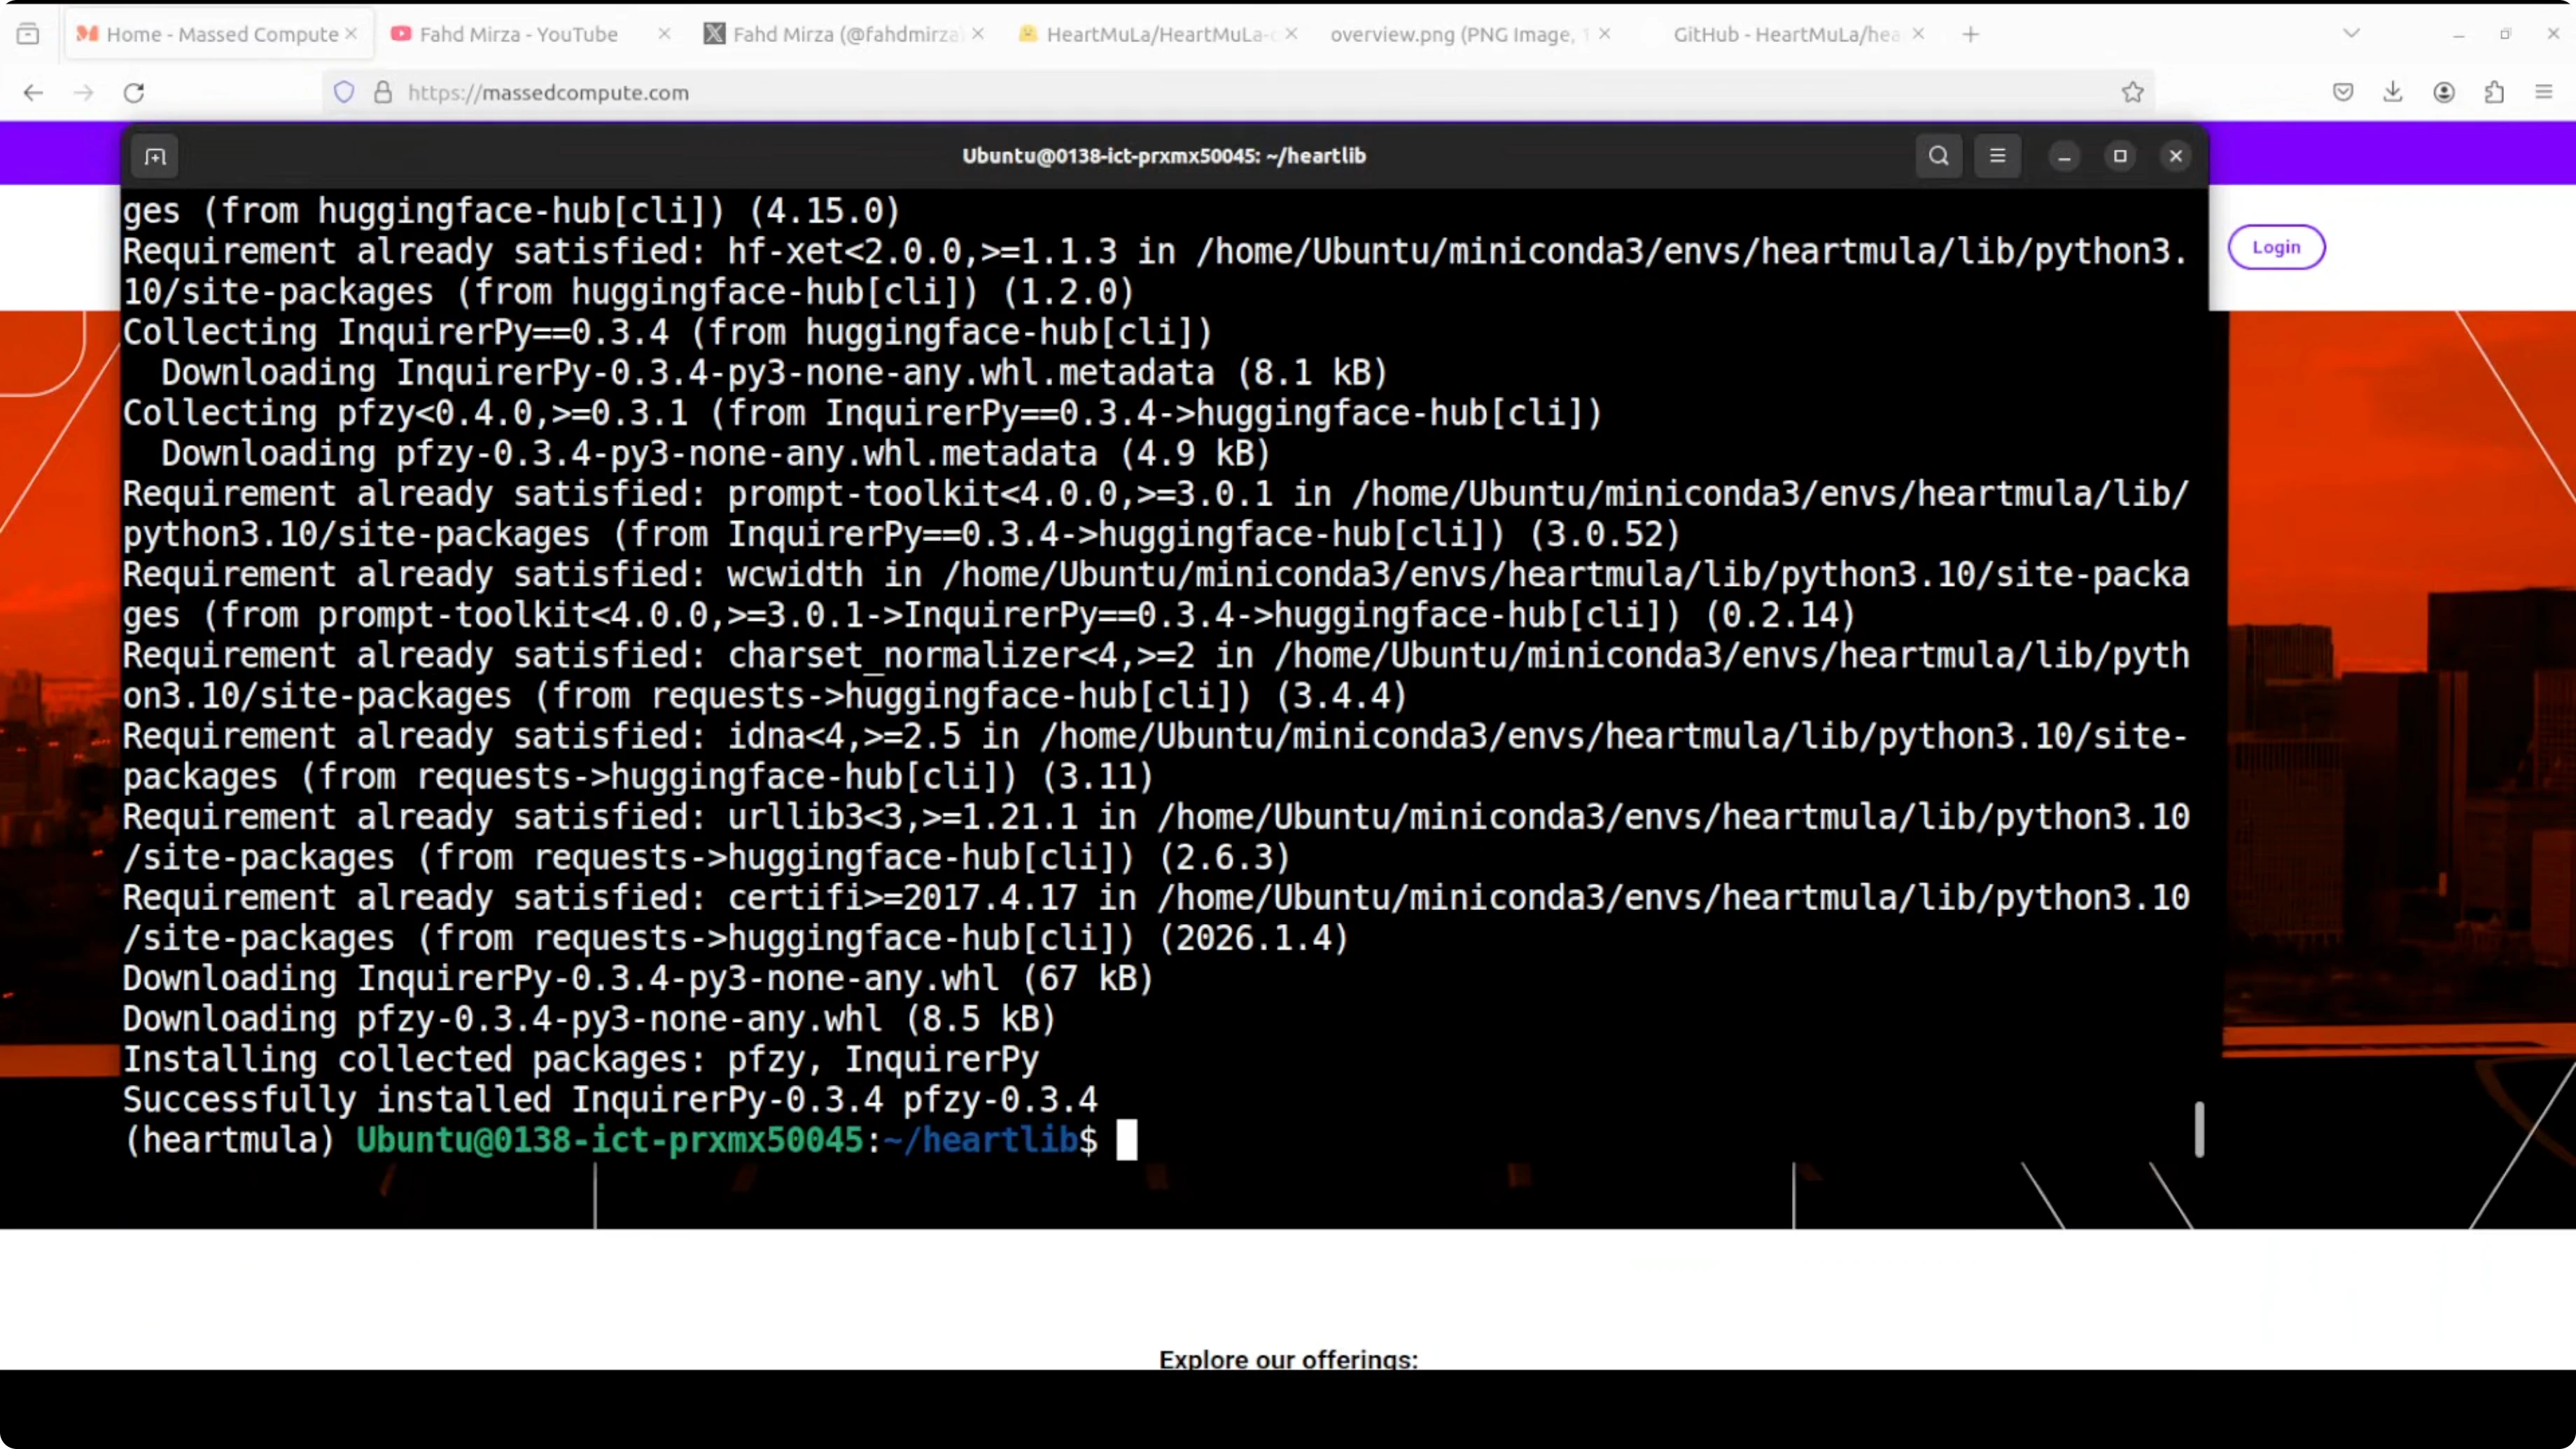Open a new terminal tab
Screen dimensions: 2576x1449
155,157
